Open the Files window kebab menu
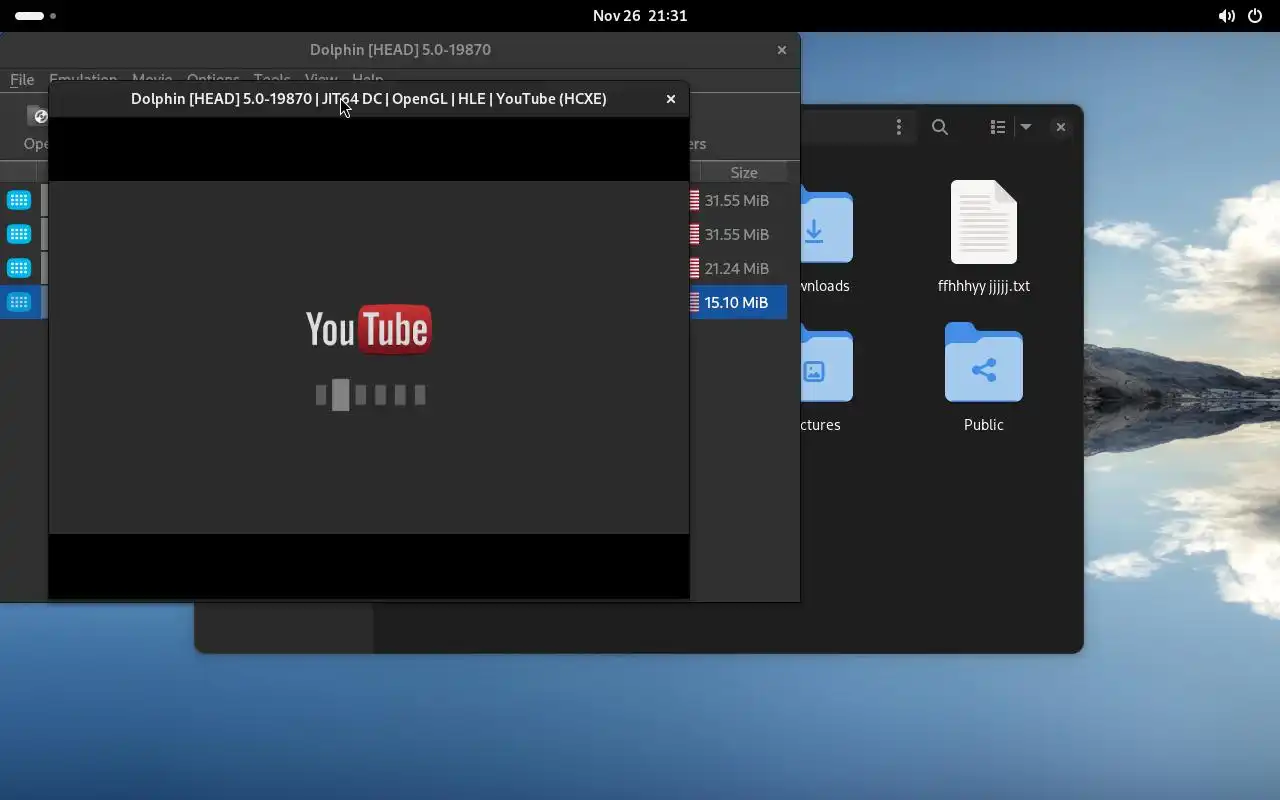Viewport: 1280px width, 800px height. pyautogui.click(x=899, y=127)
